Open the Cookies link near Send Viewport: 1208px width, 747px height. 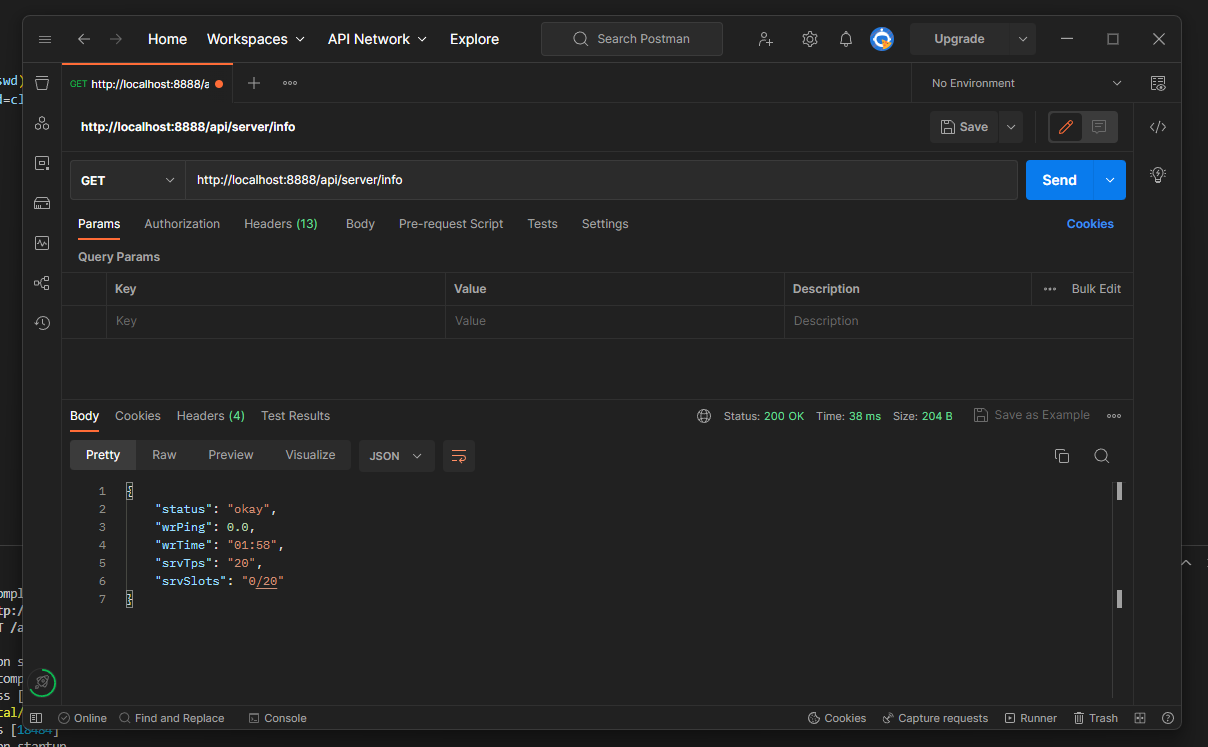tap(1090, 224)
